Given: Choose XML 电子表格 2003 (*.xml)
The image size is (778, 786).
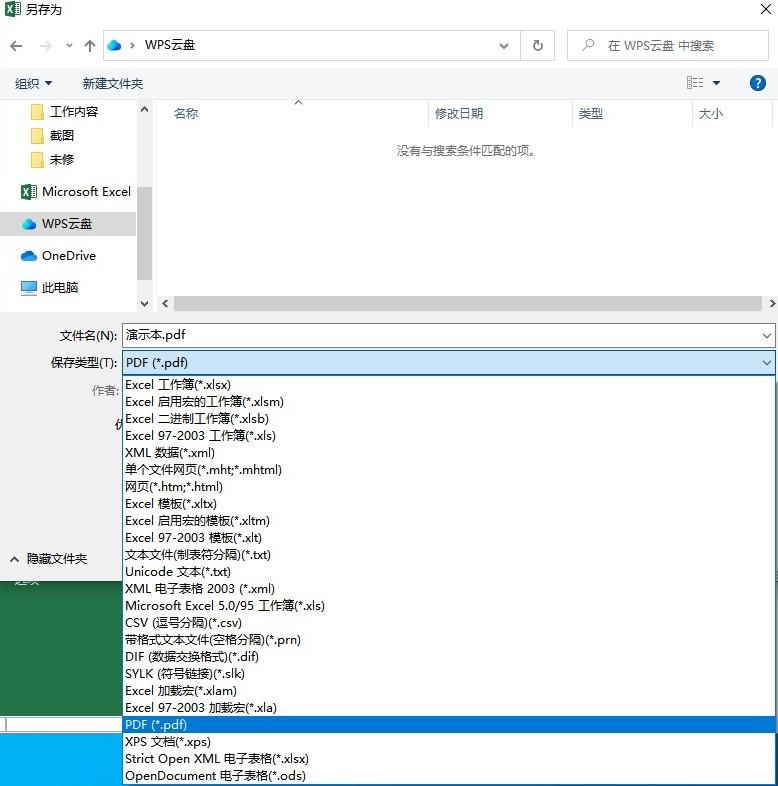Looking at the screenshot, I should pos(449,589).
